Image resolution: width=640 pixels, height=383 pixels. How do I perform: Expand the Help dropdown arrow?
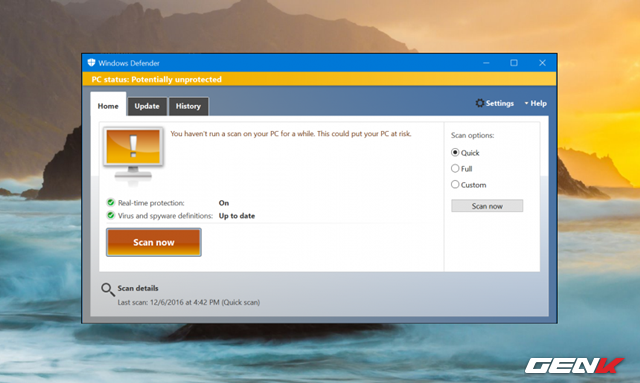pyautogui.click(x=527, y=103)
